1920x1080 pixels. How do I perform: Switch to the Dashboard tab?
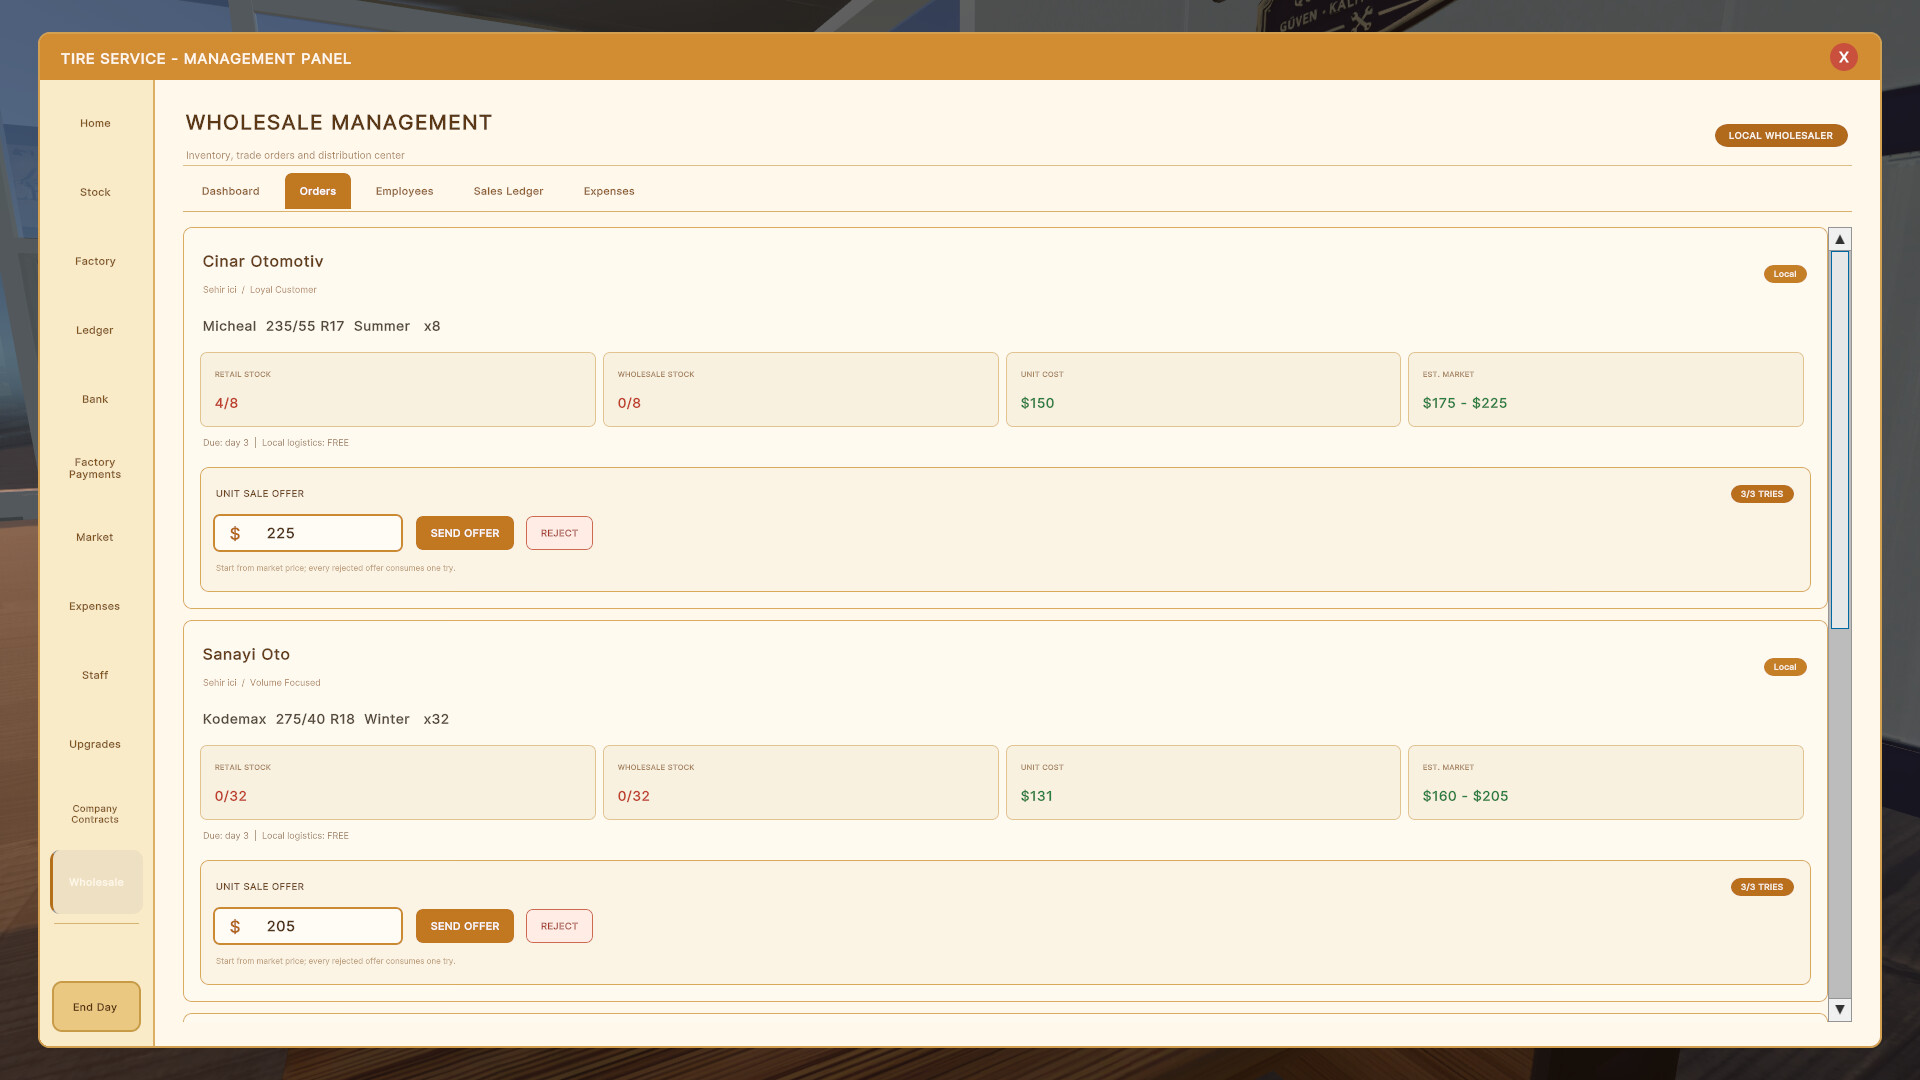230,191
